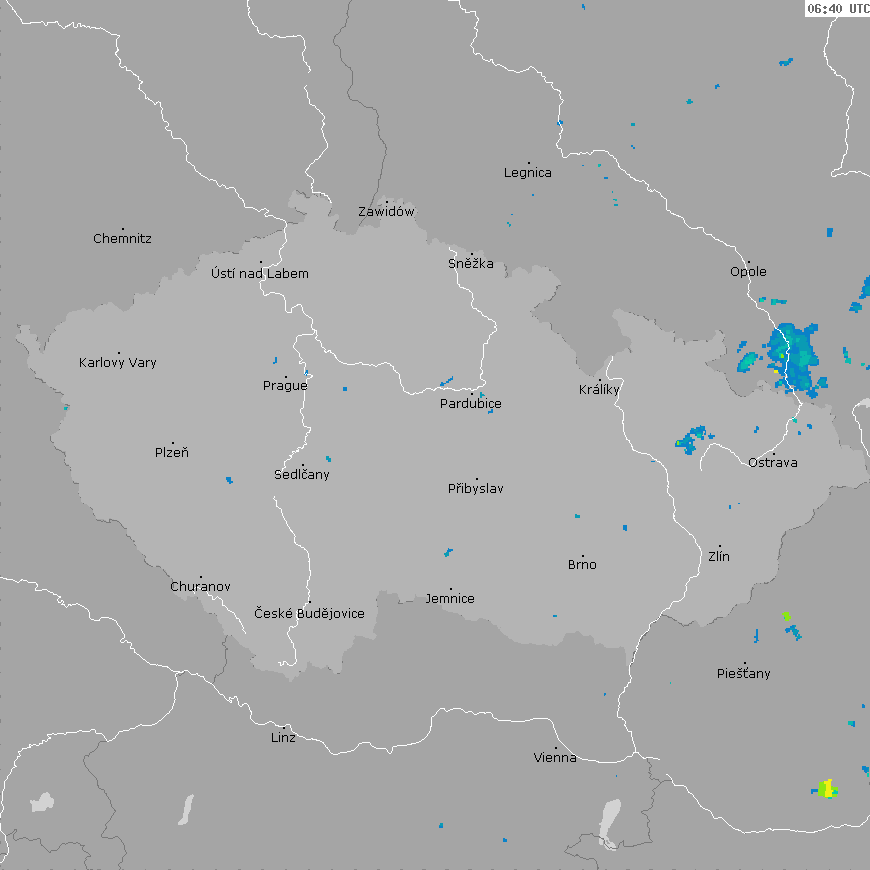
Task: Click the Vienna city label
Action: (555, 758)
